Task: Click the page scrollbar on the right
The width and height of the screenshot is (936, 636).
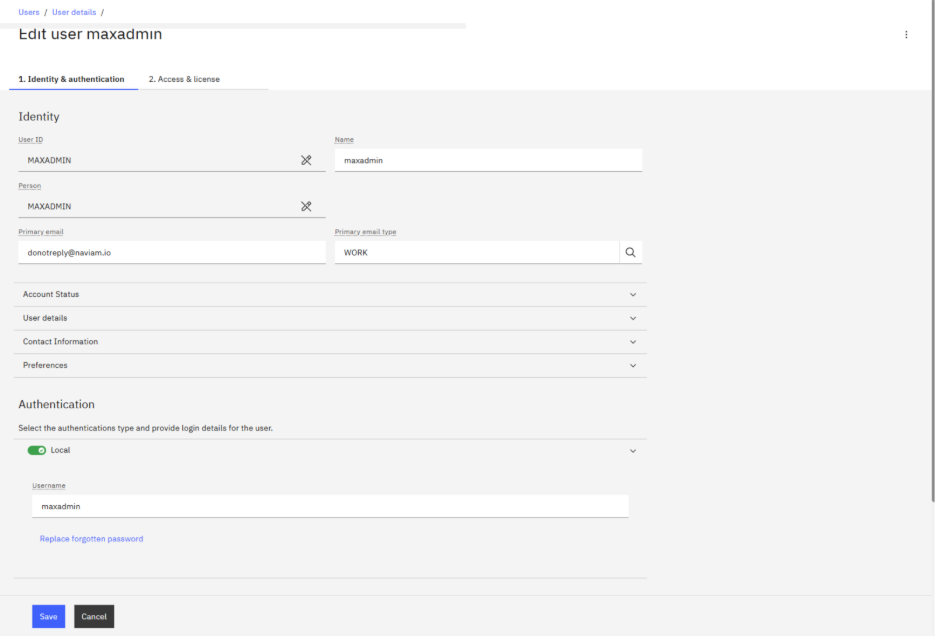Action: [x=931, y=300]
